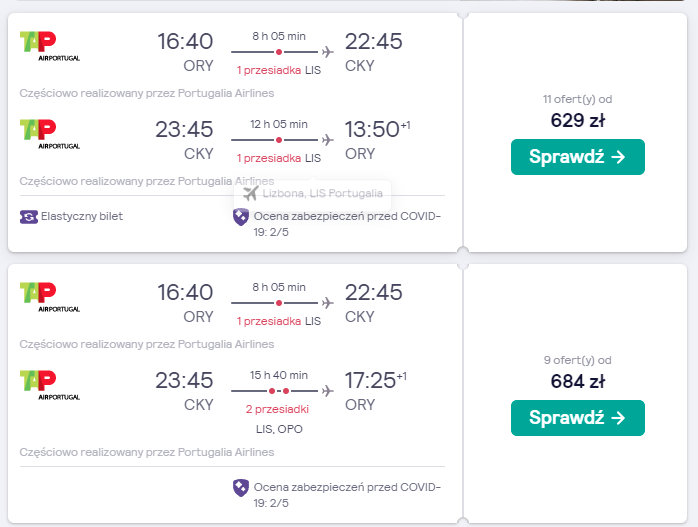Click COVID-19 shield icon in second flight card
Screen dimensions: 698x527
click(241, 488)
